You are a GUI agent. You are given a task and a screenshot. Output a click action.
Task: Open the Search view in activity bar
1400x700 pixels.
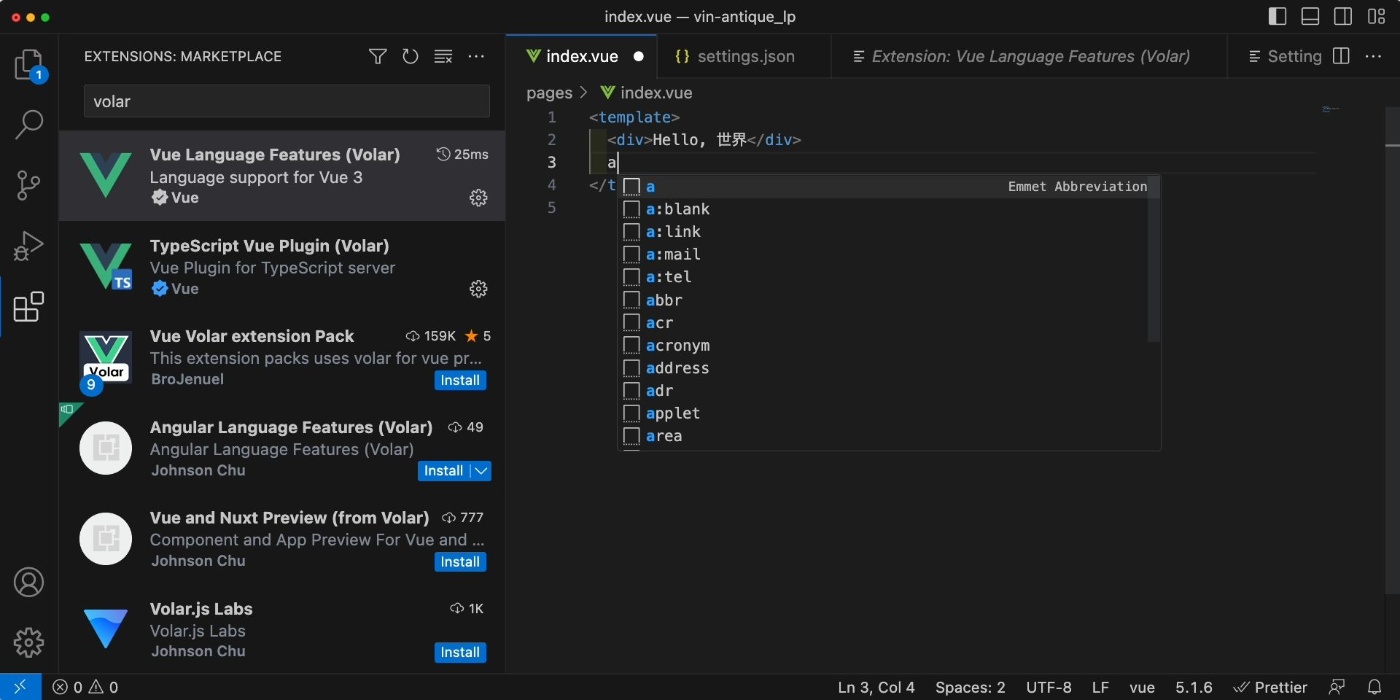pos(29,125)
